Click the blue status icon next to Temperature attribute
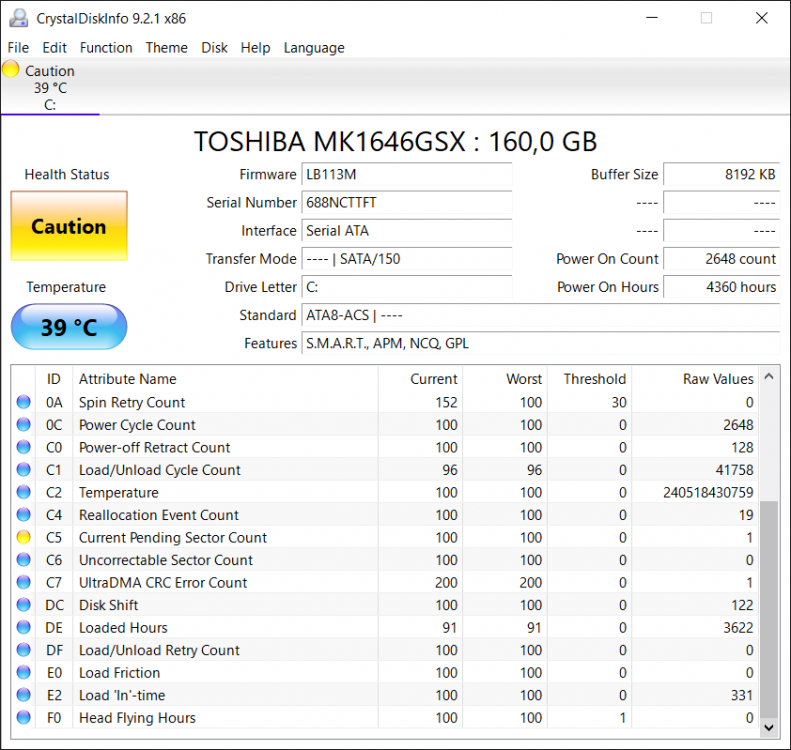The width and height of the screenshot is (791, 750). [x=24, y=493]
